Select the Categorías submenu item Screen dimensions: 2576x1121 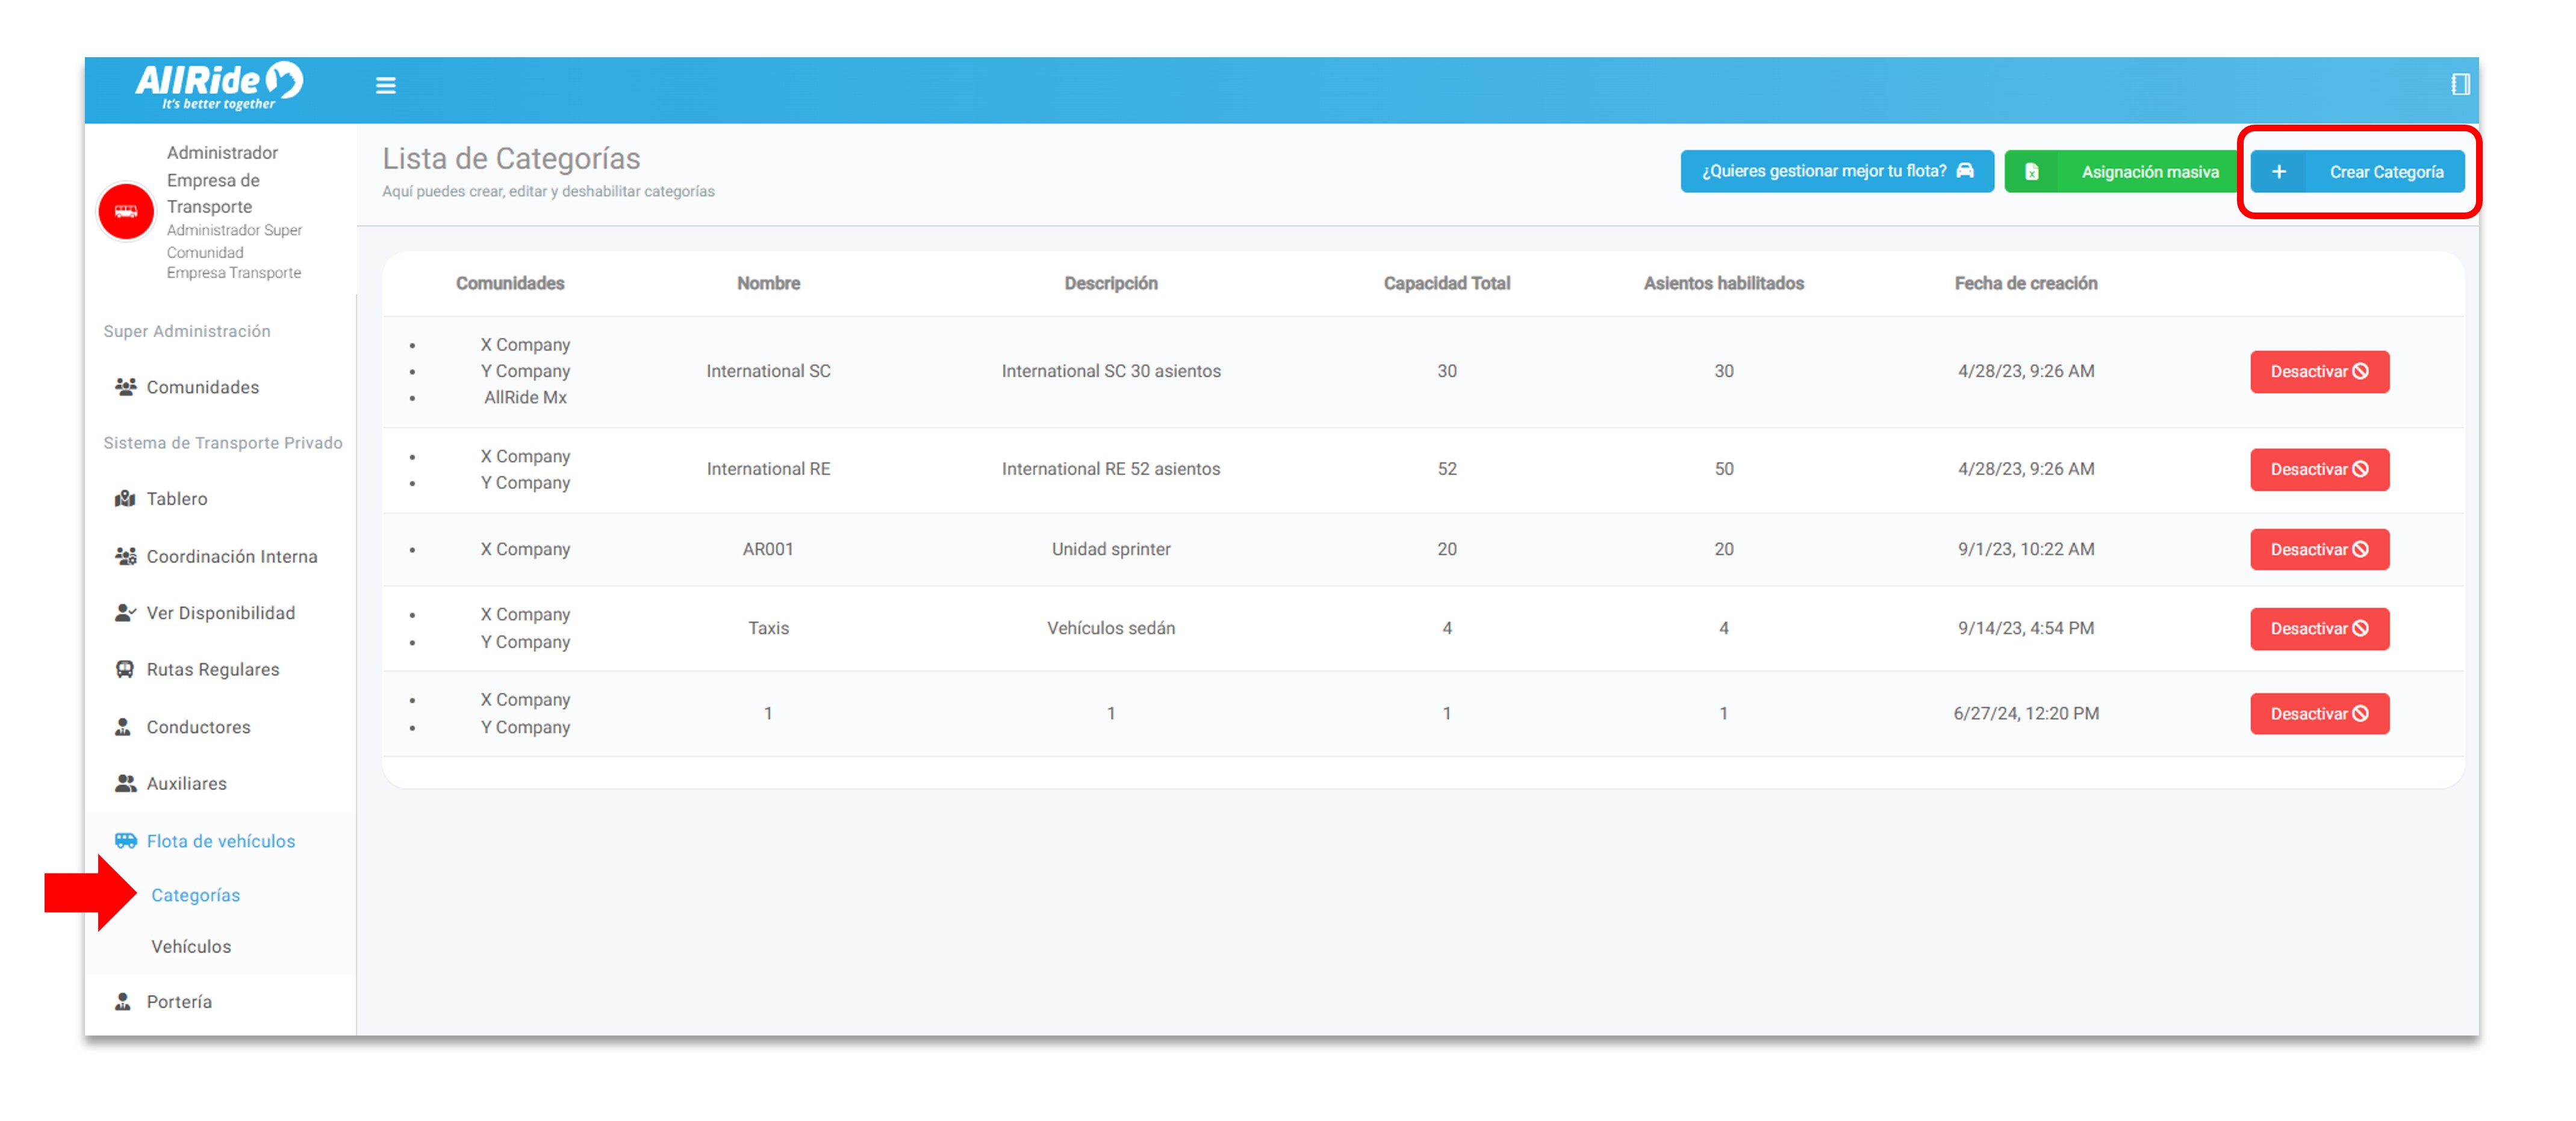(x=195, y=895)
